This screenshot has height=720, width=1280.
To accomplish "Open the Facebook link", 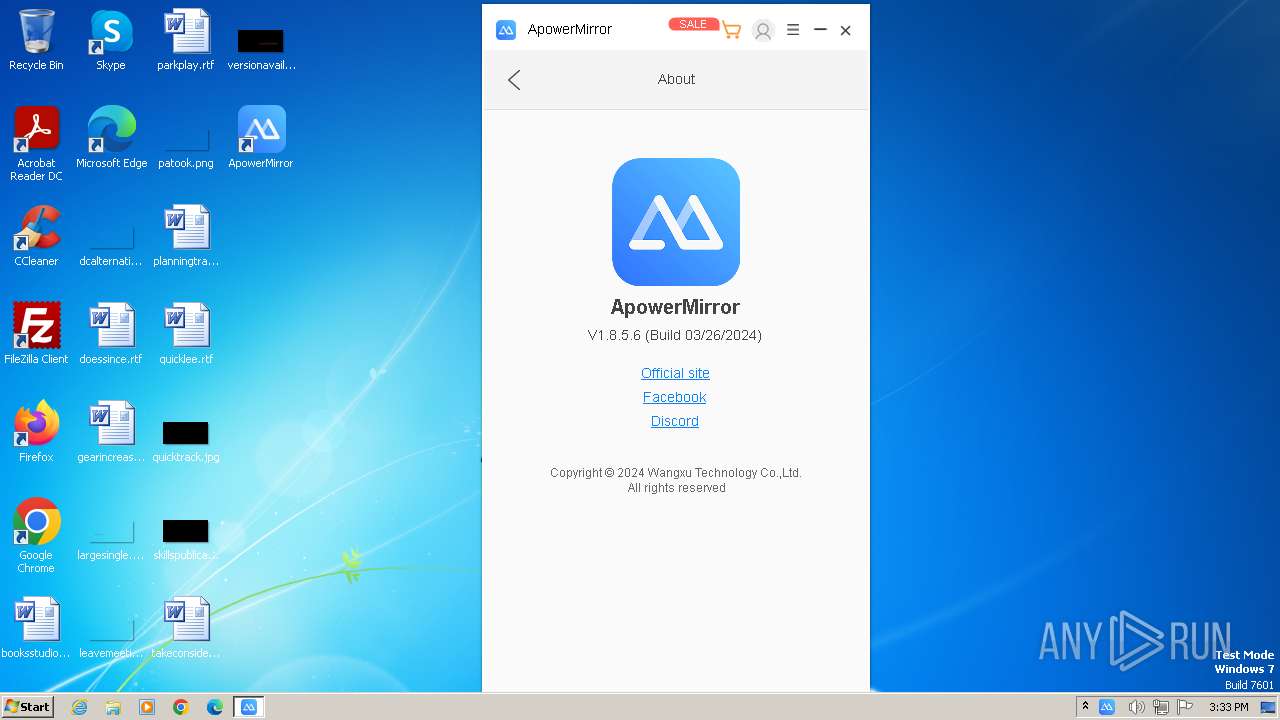I will pos(675,397).
